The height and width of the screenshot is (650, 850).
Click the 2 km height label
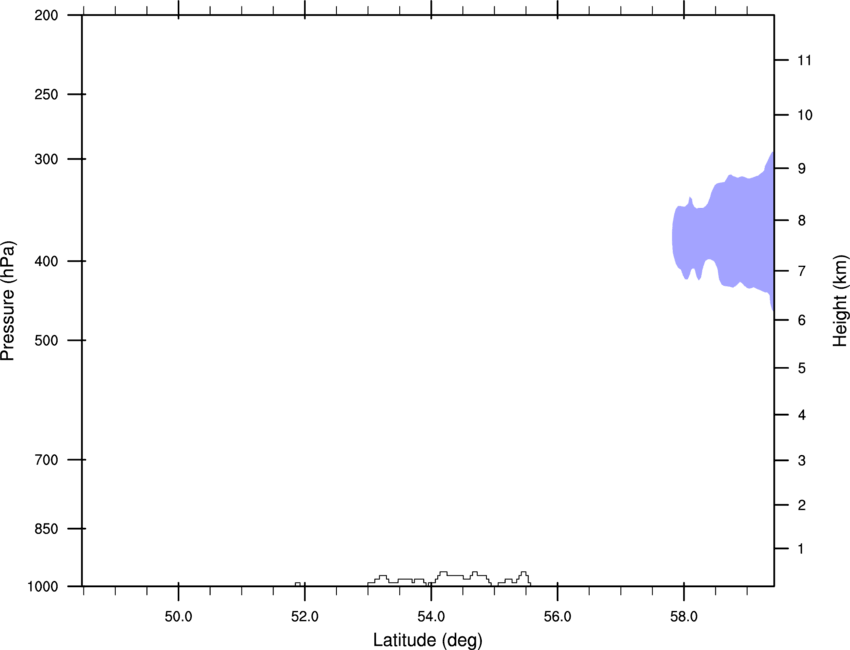pos(802,505)
